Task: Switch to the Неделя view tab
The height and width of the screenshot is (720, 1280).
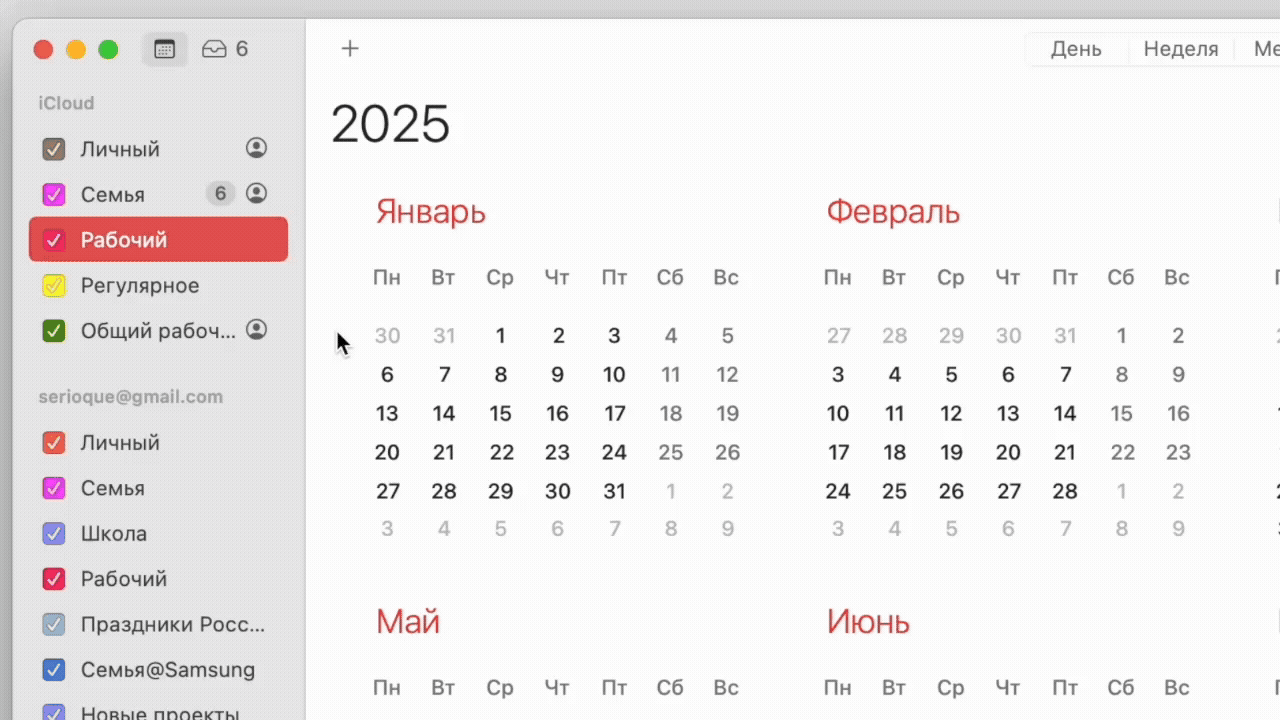Action: (1181, 49)
